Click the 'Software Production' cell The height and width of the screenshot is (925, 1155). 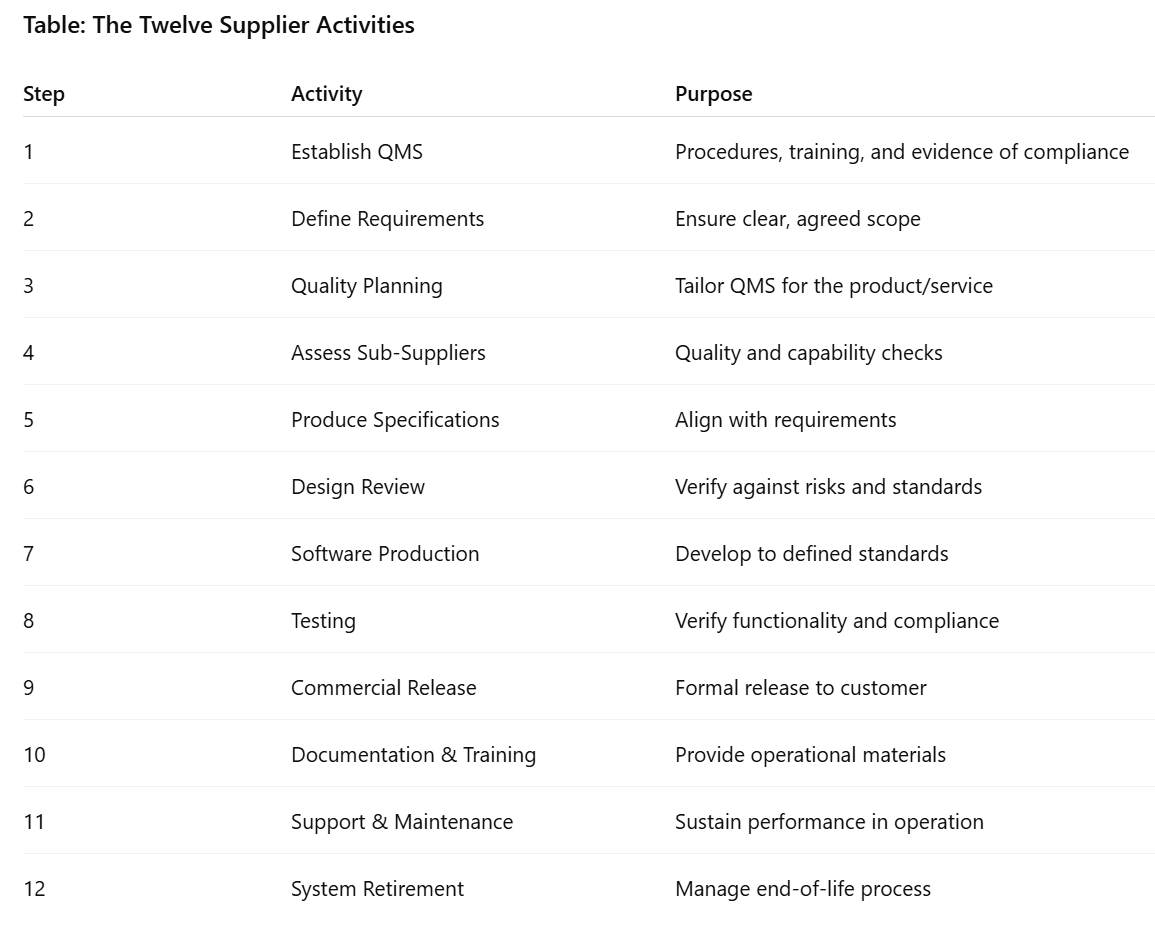click(x=385, y=554)
